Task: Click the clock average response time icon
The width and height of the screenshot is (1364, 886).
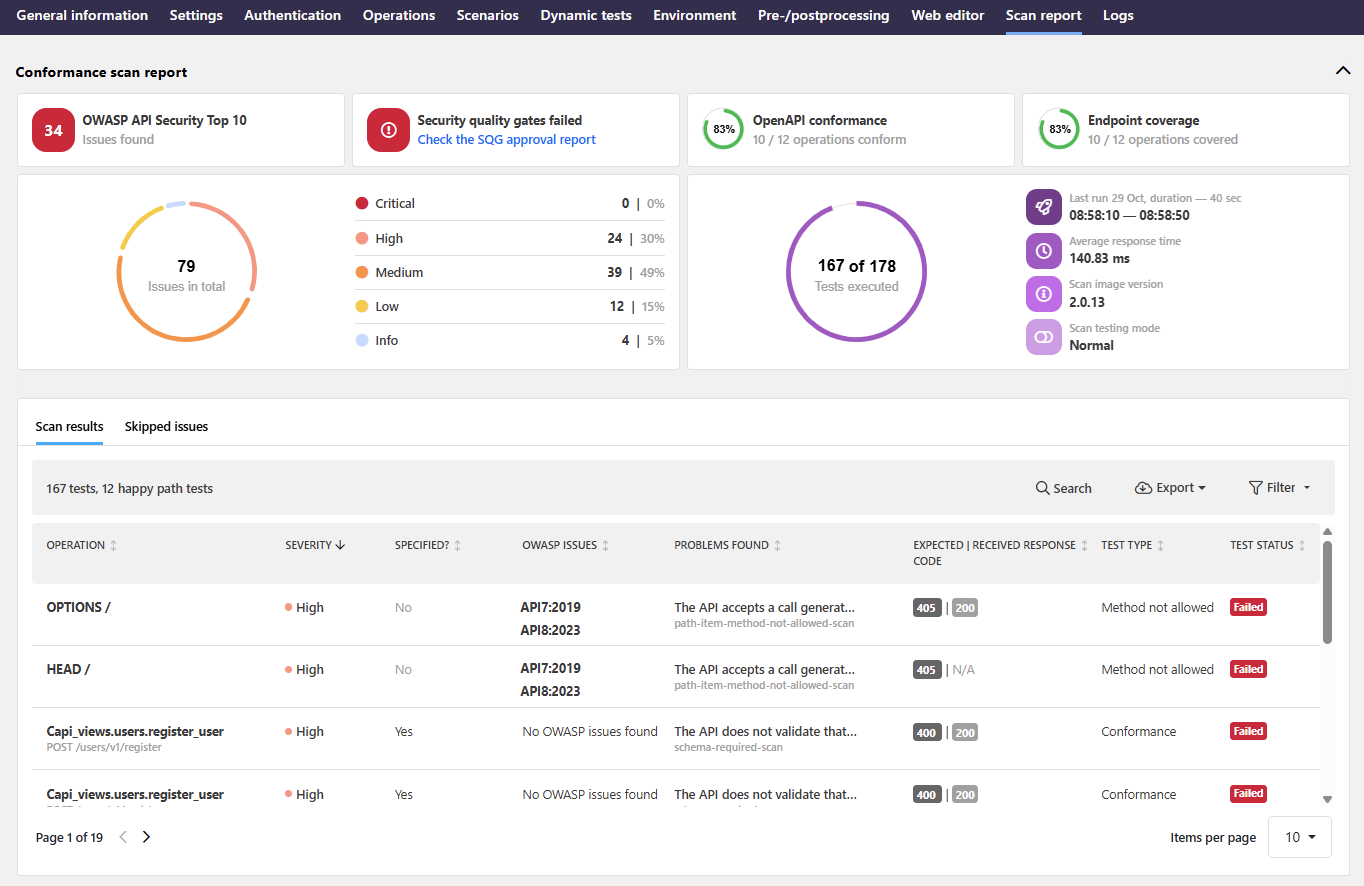Action: tap(1043, 250)
